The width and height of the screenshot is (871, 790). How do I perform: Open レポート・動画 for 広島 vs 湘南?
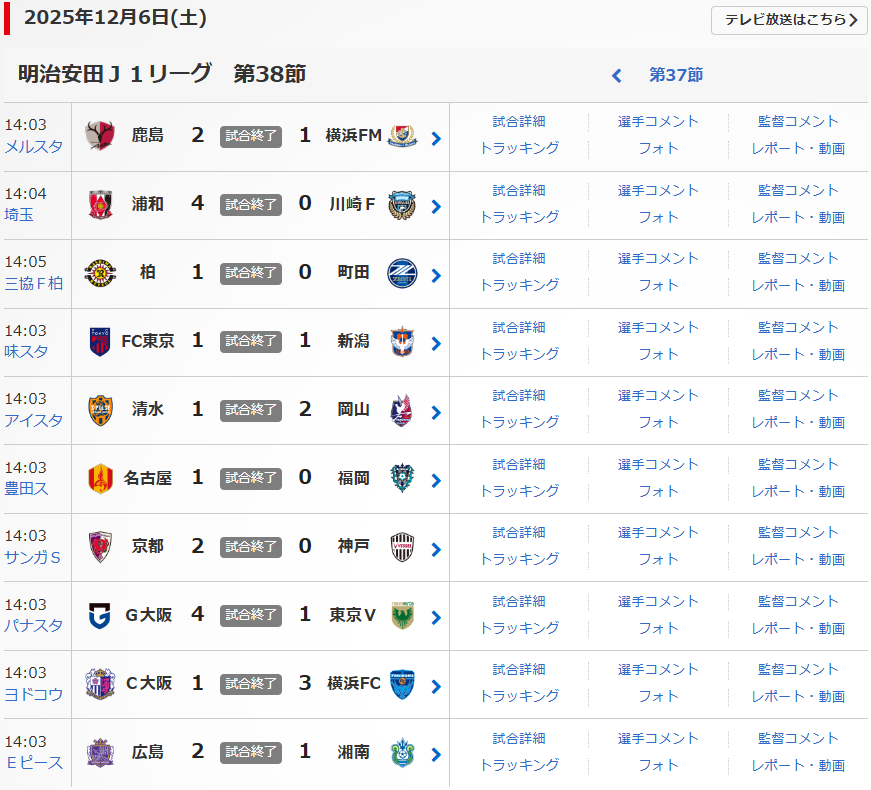(x=798, y=765)
